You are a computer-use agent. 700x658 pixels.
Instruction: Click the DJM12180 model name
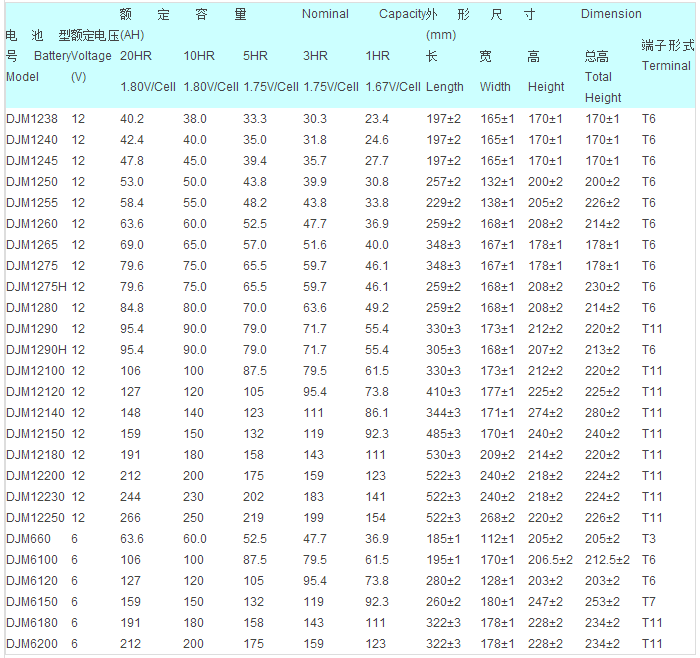pos(35,454)
